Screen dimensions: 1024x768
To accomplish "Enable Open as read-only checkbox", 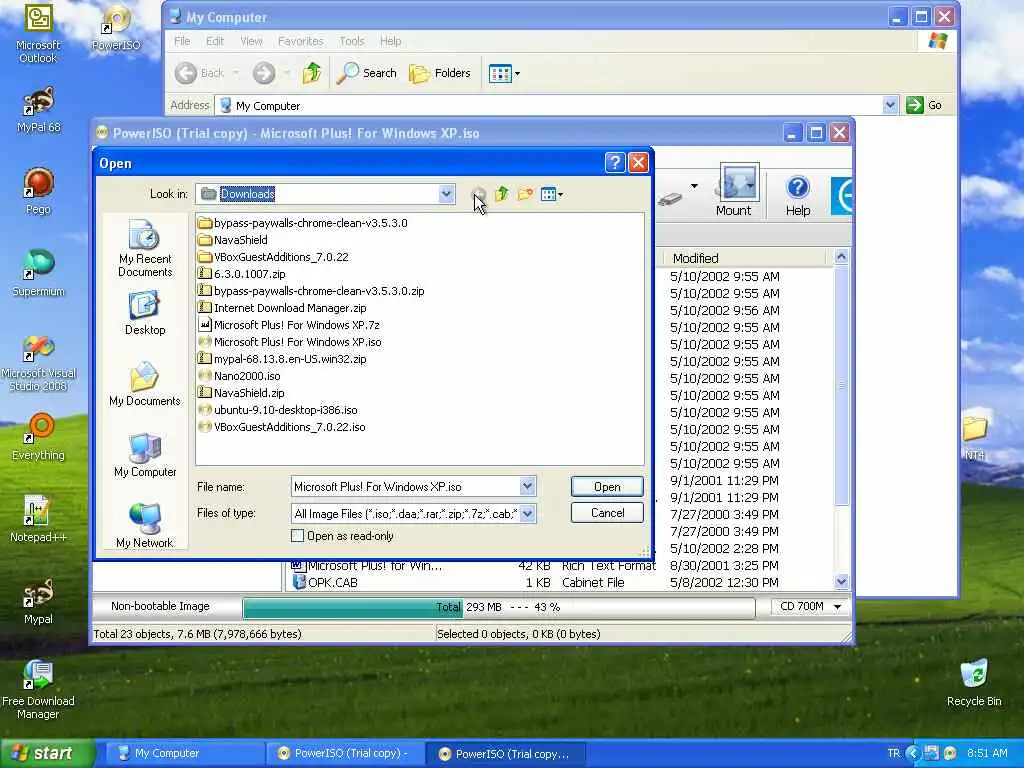I will pos(297,536).
